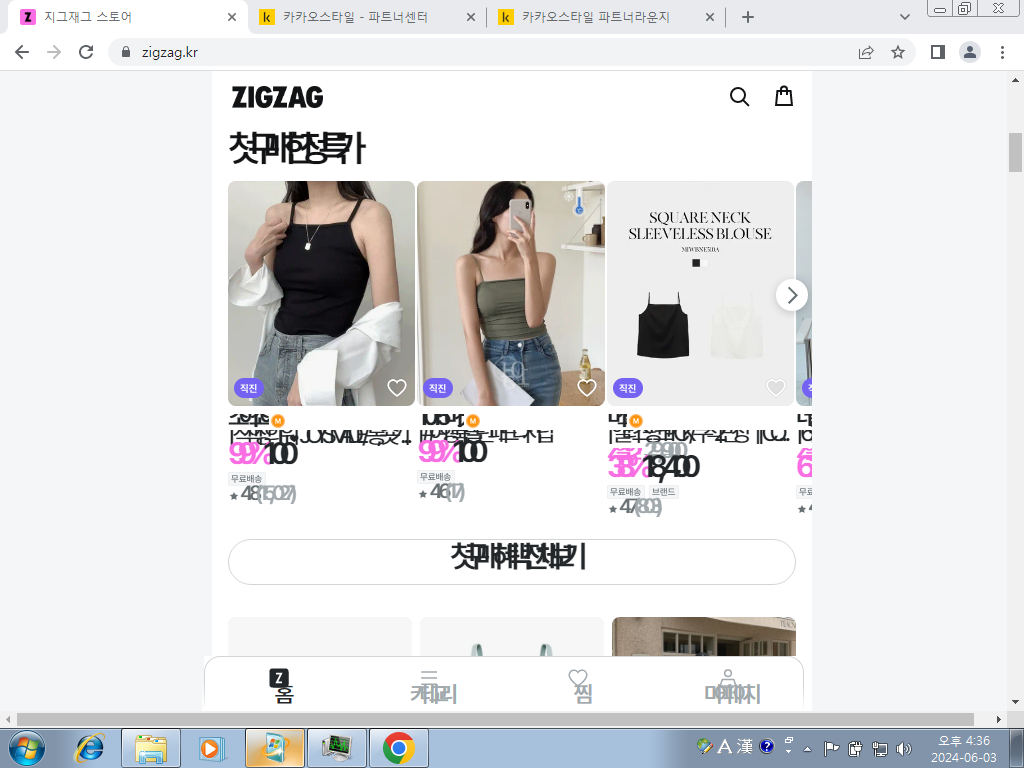
Task: Click the browser forward arrow
Action: click(x=54, y=52)
